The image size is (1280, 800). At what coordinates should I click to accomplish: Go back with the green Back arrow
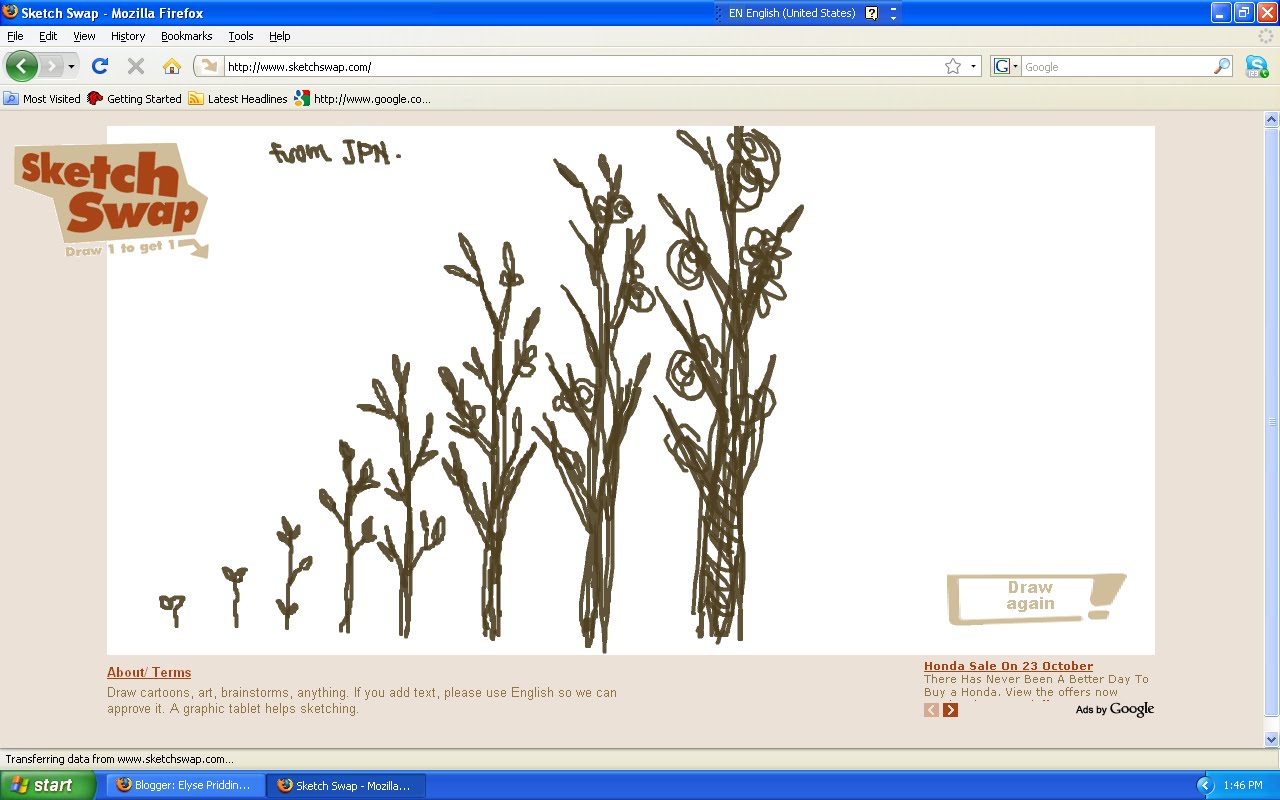21,66
